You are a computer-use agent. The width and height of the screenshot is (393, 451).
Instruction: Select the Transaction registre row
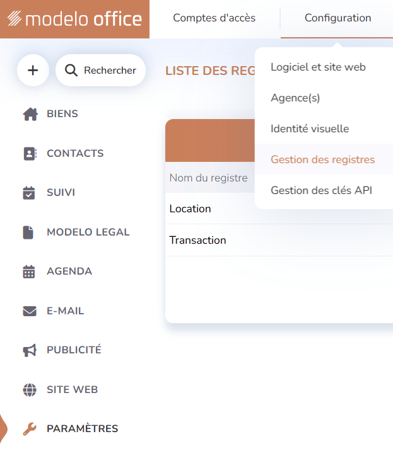tap(279, 240)
